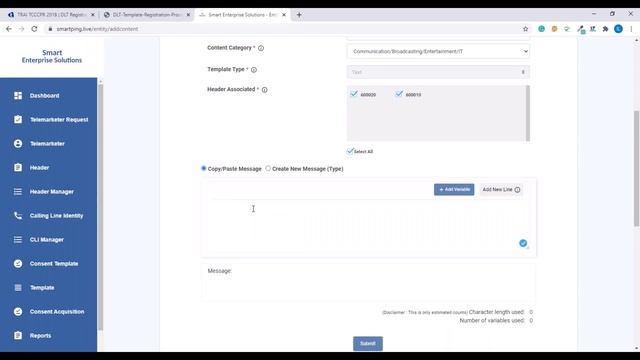Uncheck header 600020 checkbox
The image size is (640, 360).
pyautogui.click(x=354, y=94)
